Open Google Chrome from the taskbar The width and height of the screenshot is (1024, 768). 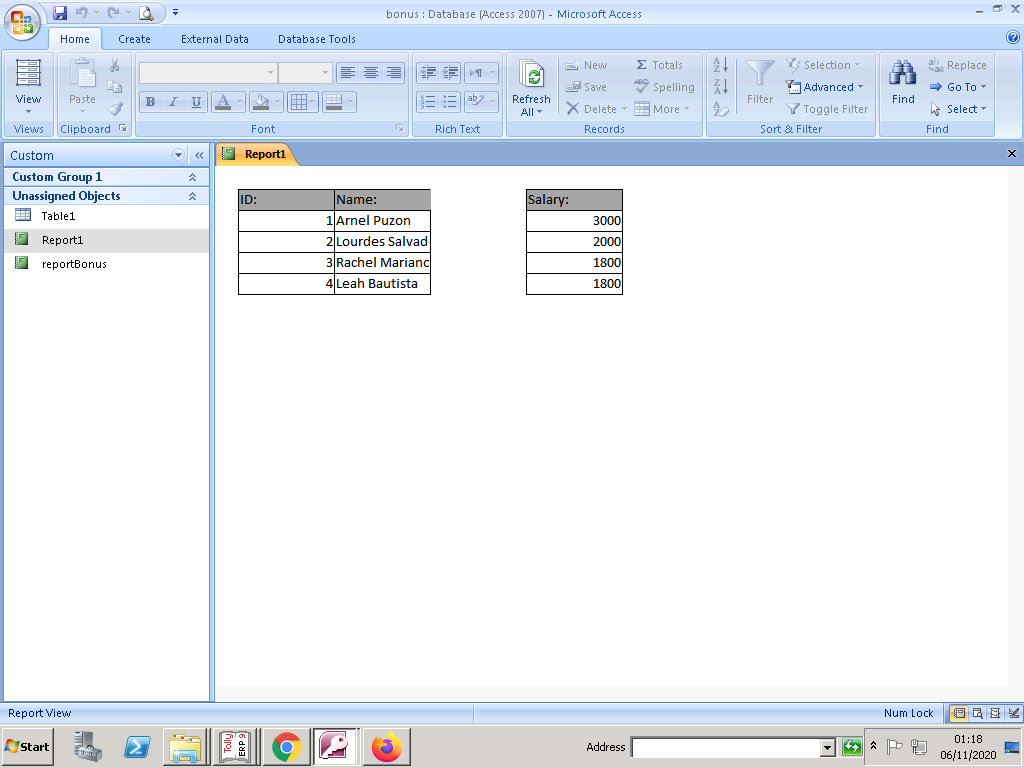(286, 746)
